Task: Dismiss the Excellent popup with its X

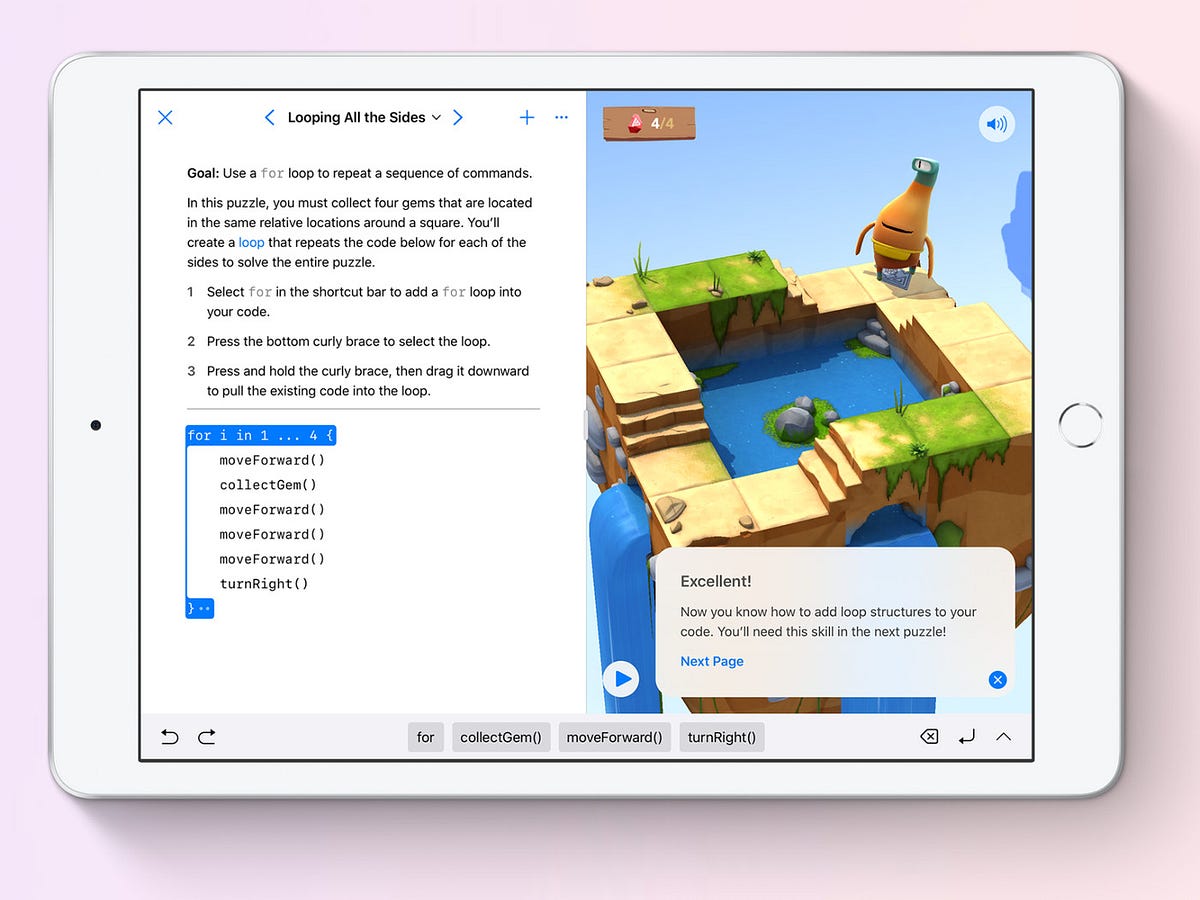Action: pos(997,680)
